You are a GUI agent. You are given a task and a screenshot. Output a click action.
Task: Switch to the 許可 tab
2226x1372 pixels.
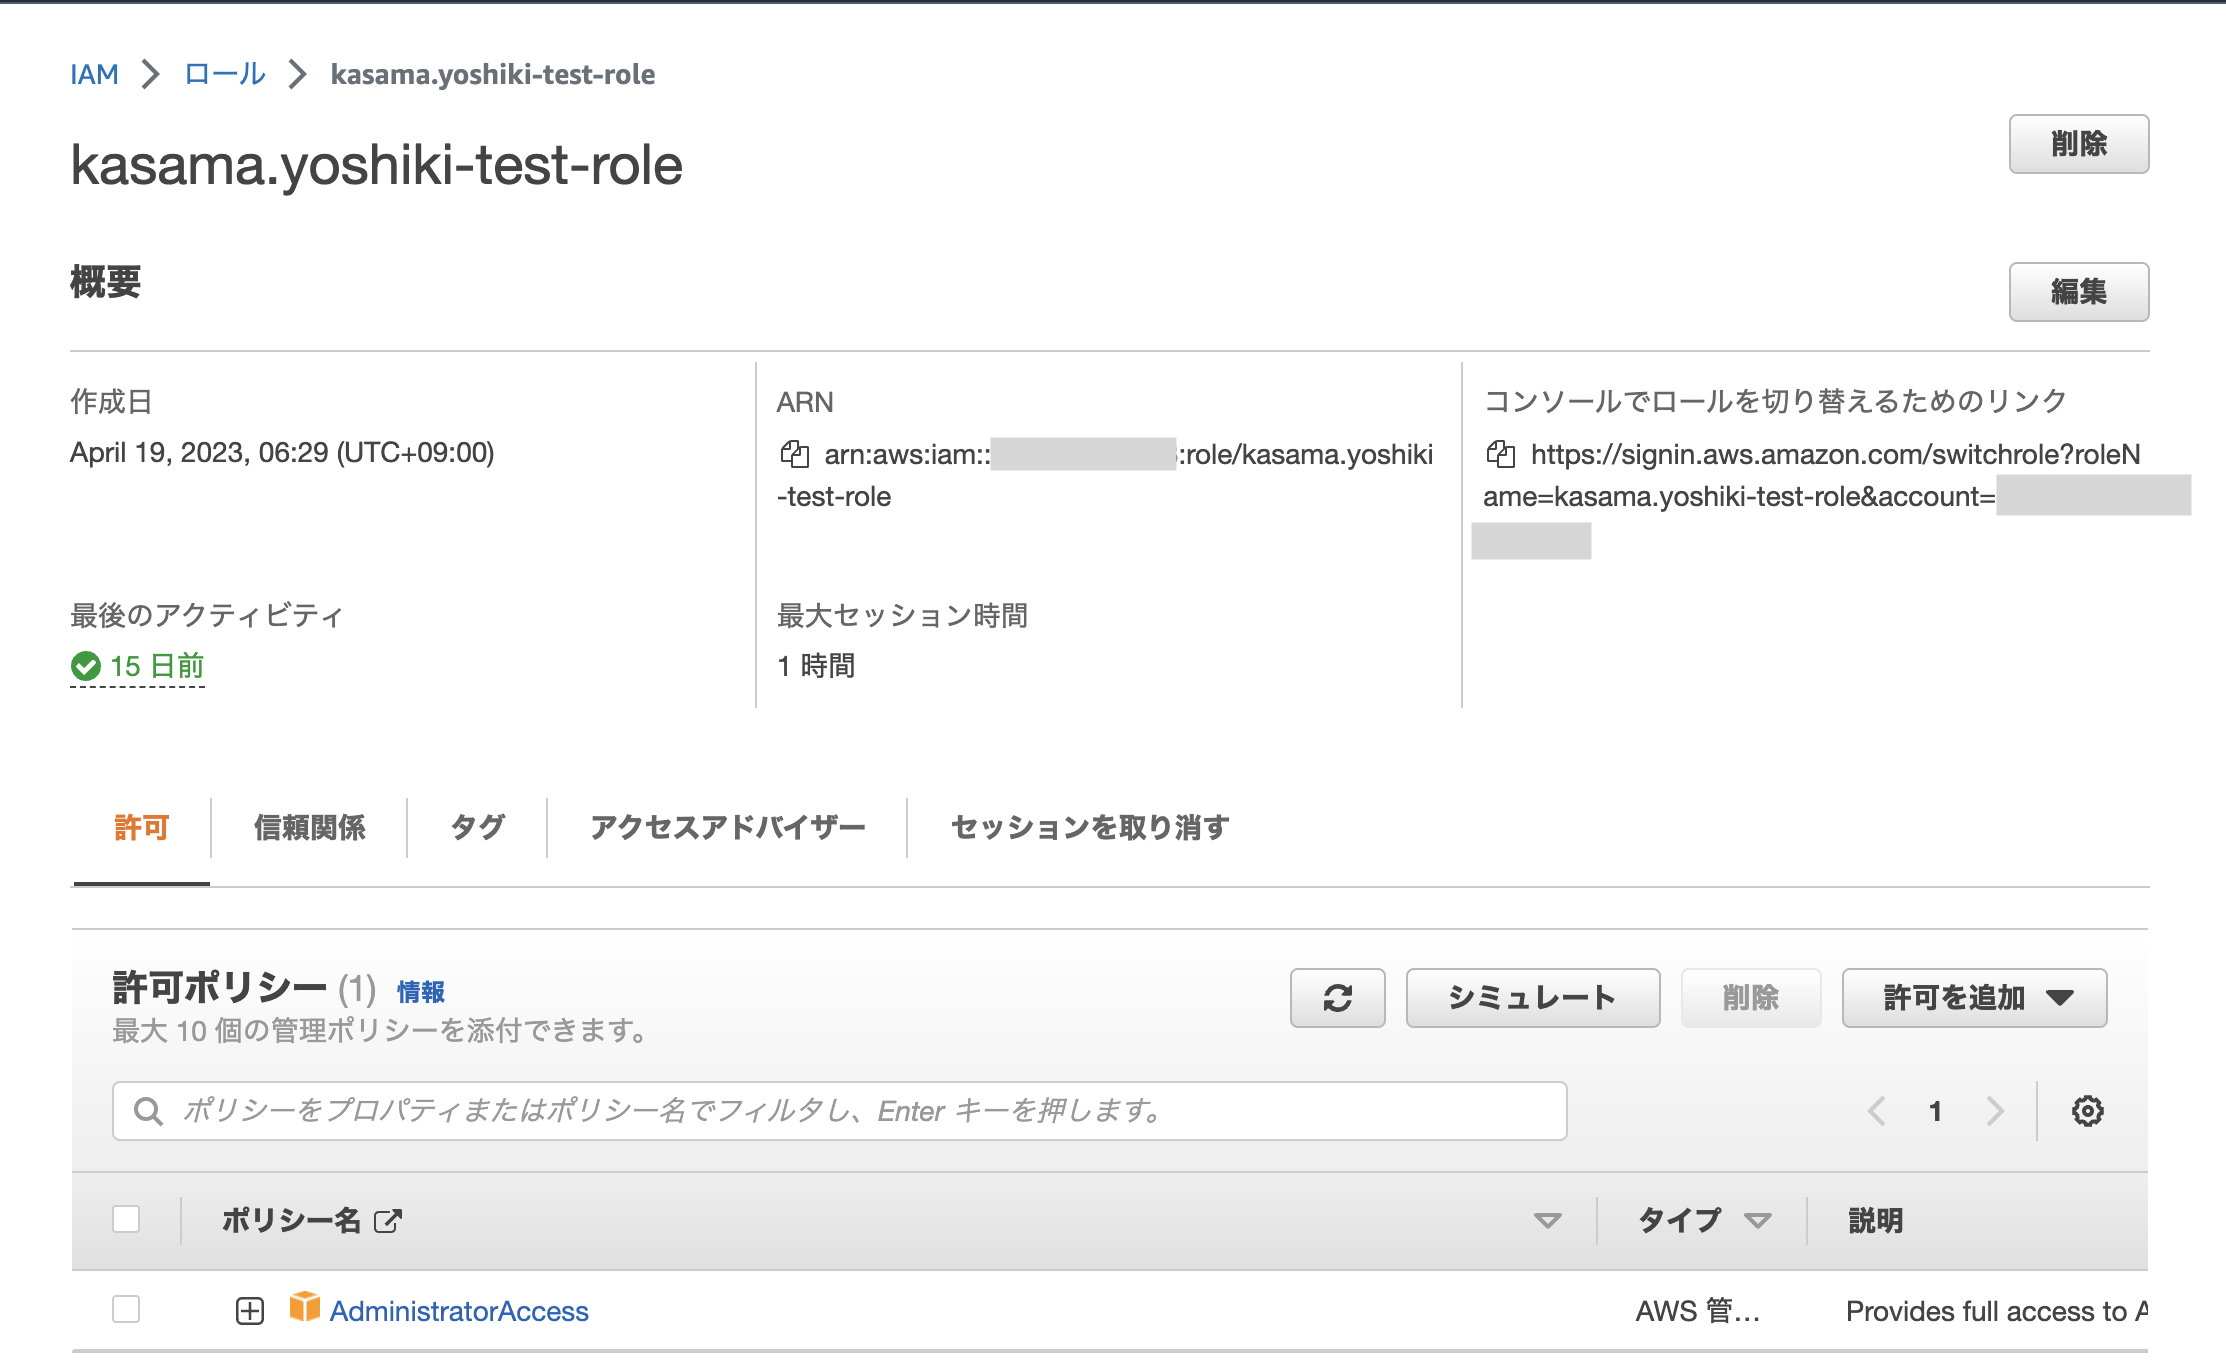tap(141, 828)
